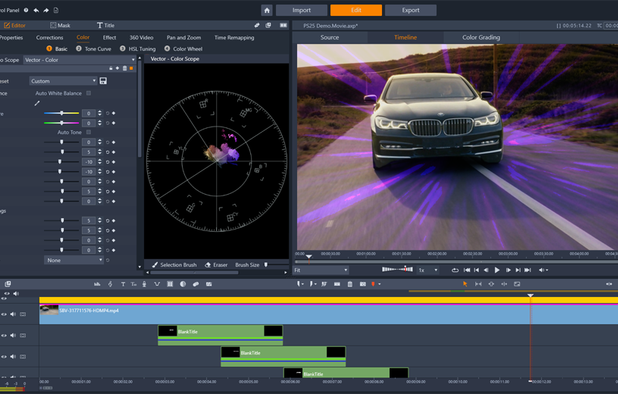The height and width of the screenshot is (394, 618).
Task: Click the create title T icon in timeline toolbar
Action: click(x=123, y=284)
